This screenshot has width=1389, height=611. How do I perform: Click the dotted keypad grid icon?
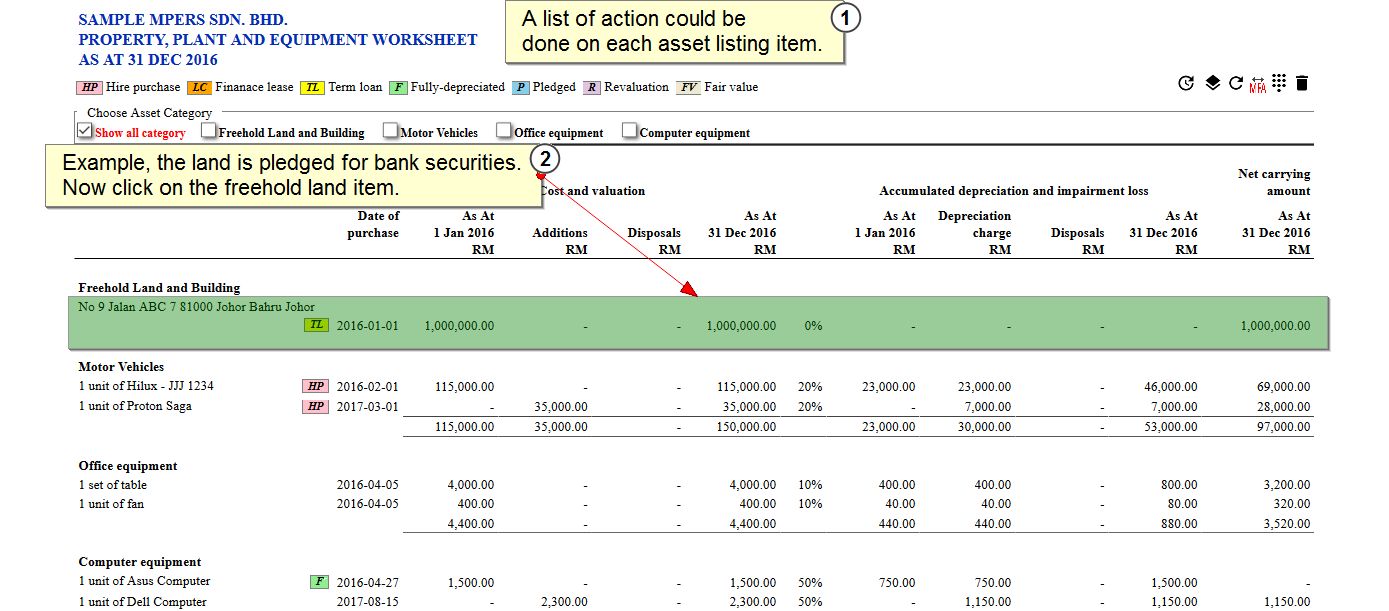[1279, 84]
